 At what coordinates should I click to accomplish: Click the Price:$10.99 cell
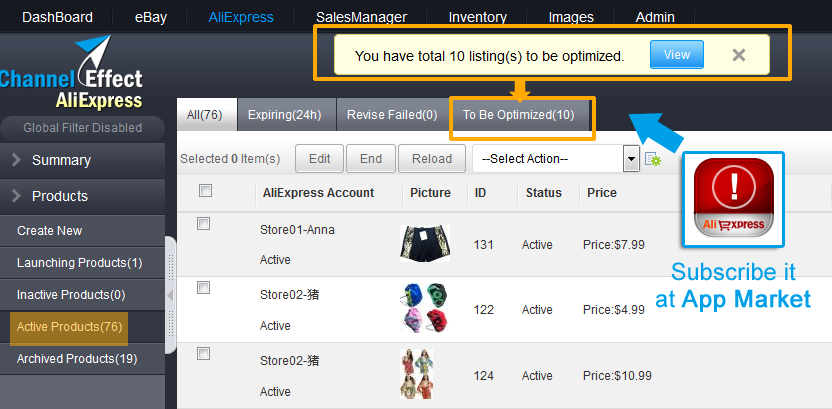click(x=617, y=376)
